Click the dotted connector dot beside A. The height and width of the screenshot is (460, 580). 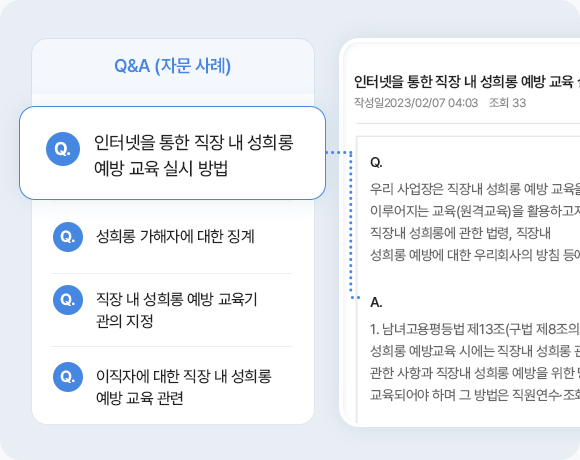pyautogui.click(x=358, y=298)
